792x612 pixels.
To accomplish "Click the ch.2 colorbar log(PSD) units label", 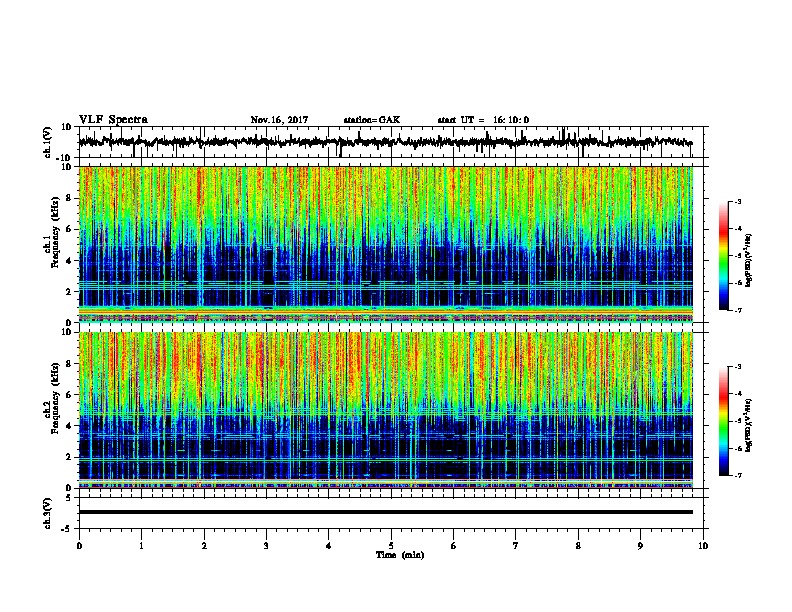I will coord(749,425).
